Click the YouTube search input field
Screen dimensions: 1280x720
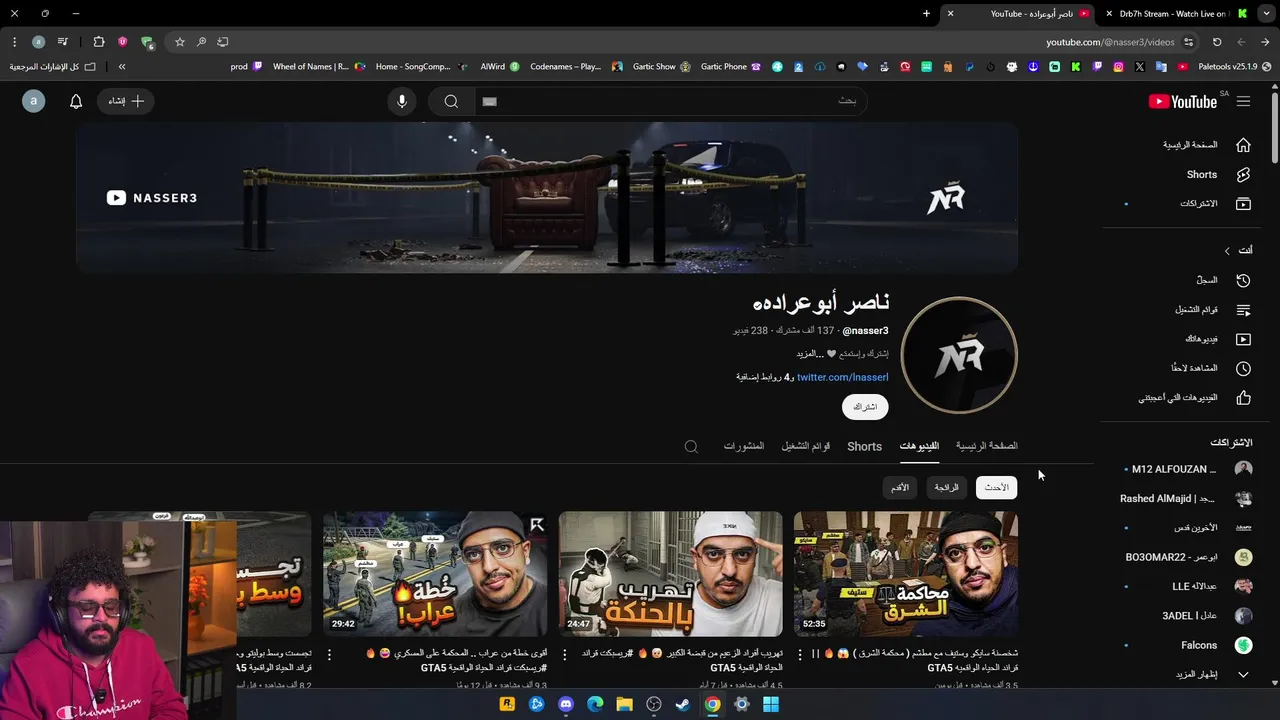pyautogui.click(x=670, y=101)
